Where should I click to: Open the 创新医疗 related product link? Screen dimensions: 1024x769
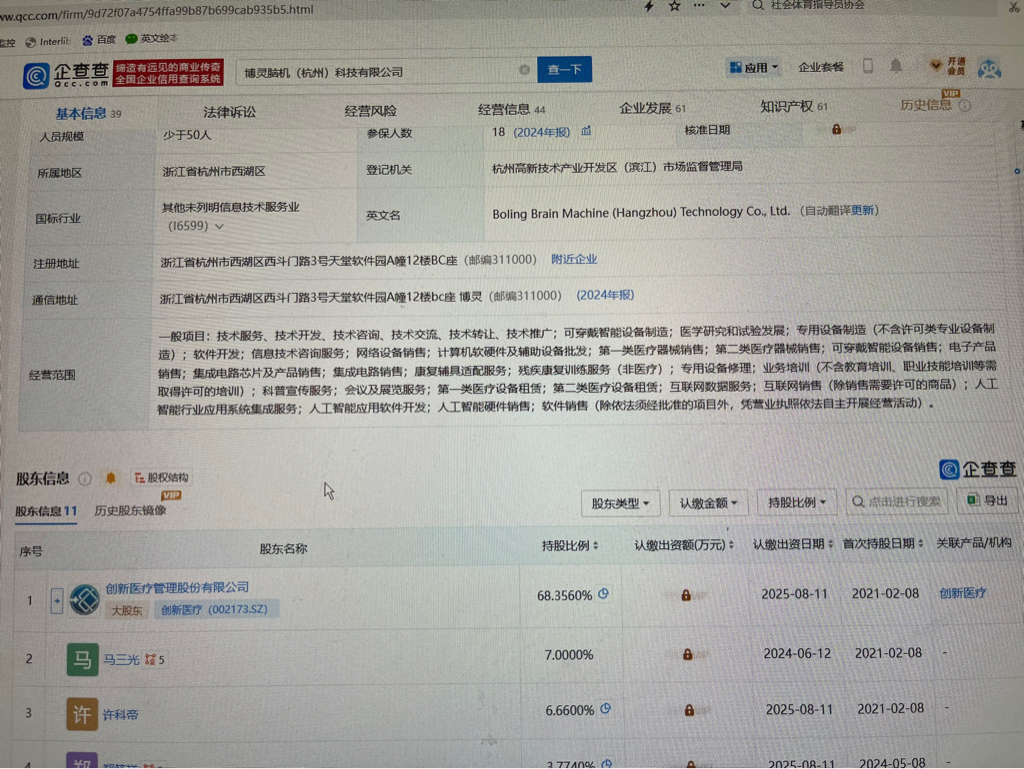point(963,593)
